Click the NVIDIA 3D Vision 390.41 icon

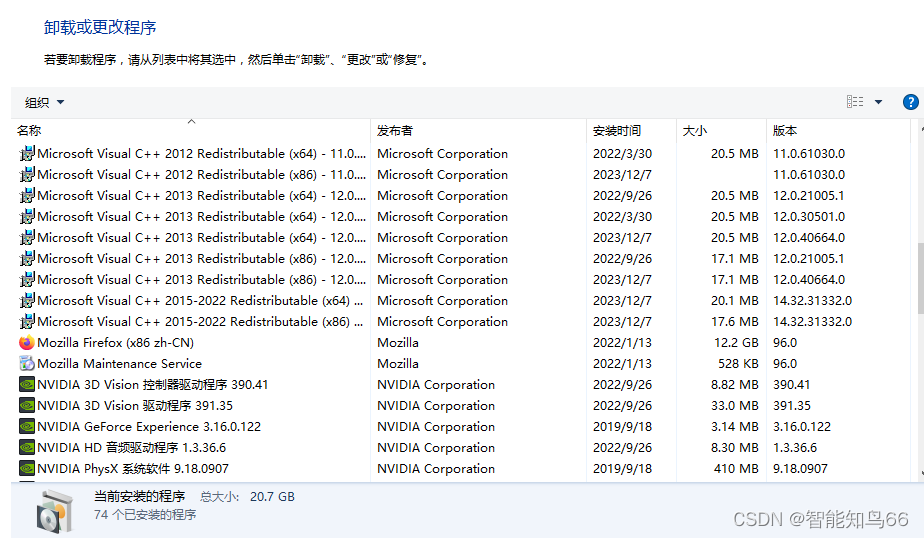[27, 385]
